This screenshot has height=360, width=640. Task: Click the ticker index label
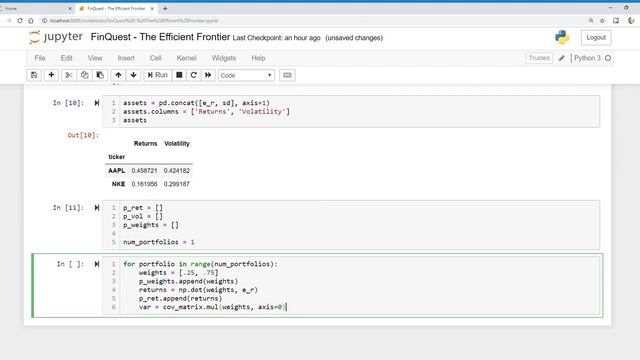click(x=117, y=157)
